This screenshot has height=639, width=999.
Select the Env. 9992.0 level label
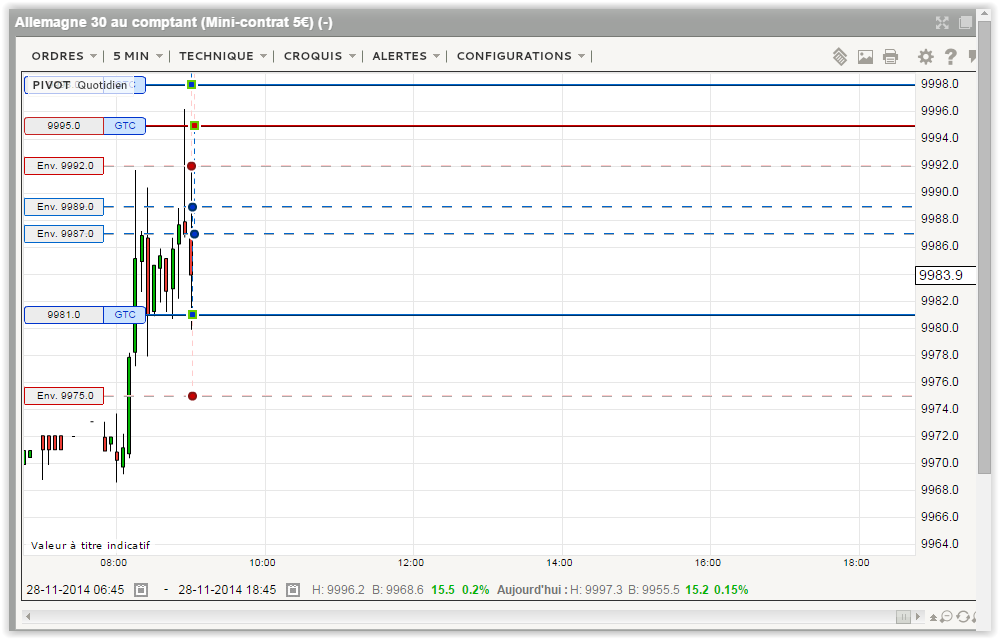[x=64, y=166]
